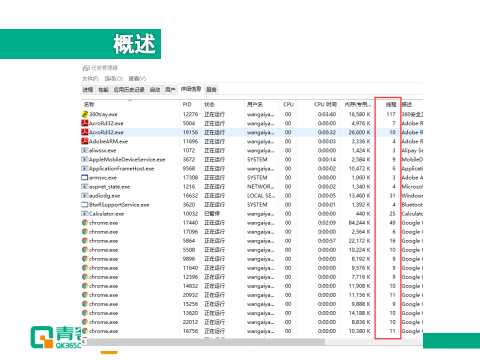
Task: Click the chrome.exe icon with PID 5508
Action: 85,249
